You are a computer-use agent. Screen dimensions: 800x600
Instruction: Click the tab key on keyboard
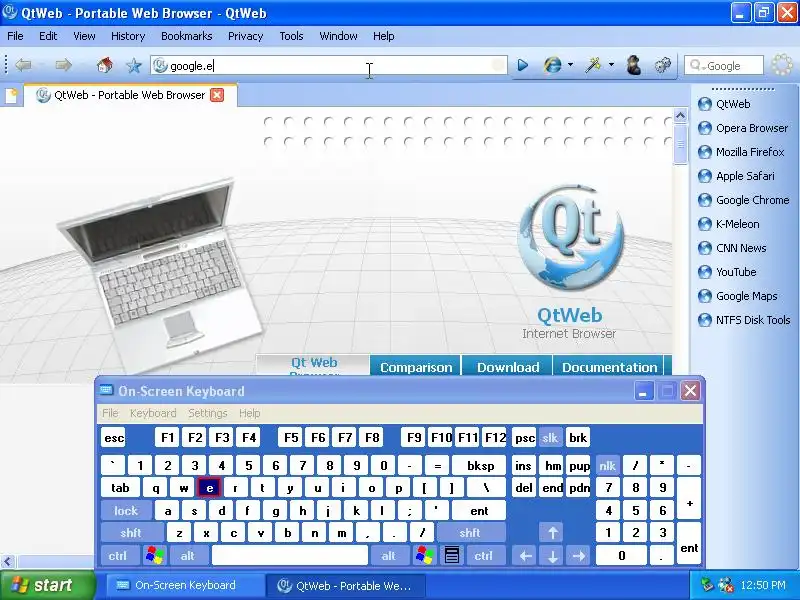click(120, 488)
